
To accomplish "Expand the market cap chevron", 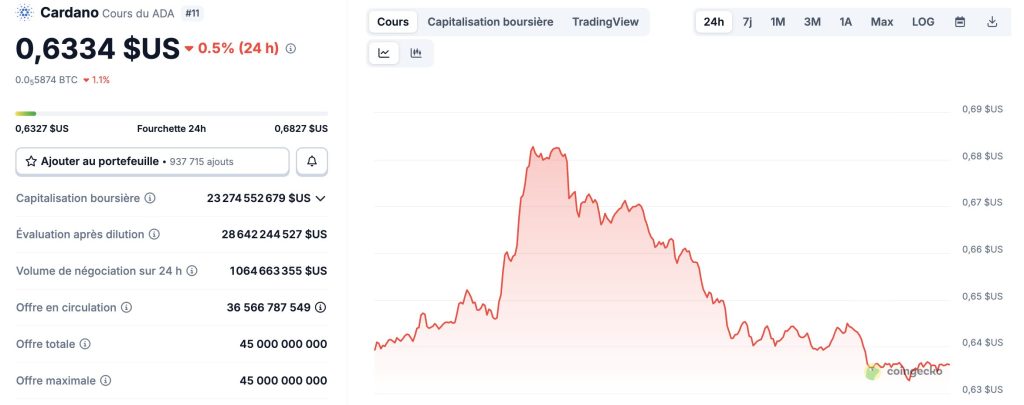I will [321, 198].
